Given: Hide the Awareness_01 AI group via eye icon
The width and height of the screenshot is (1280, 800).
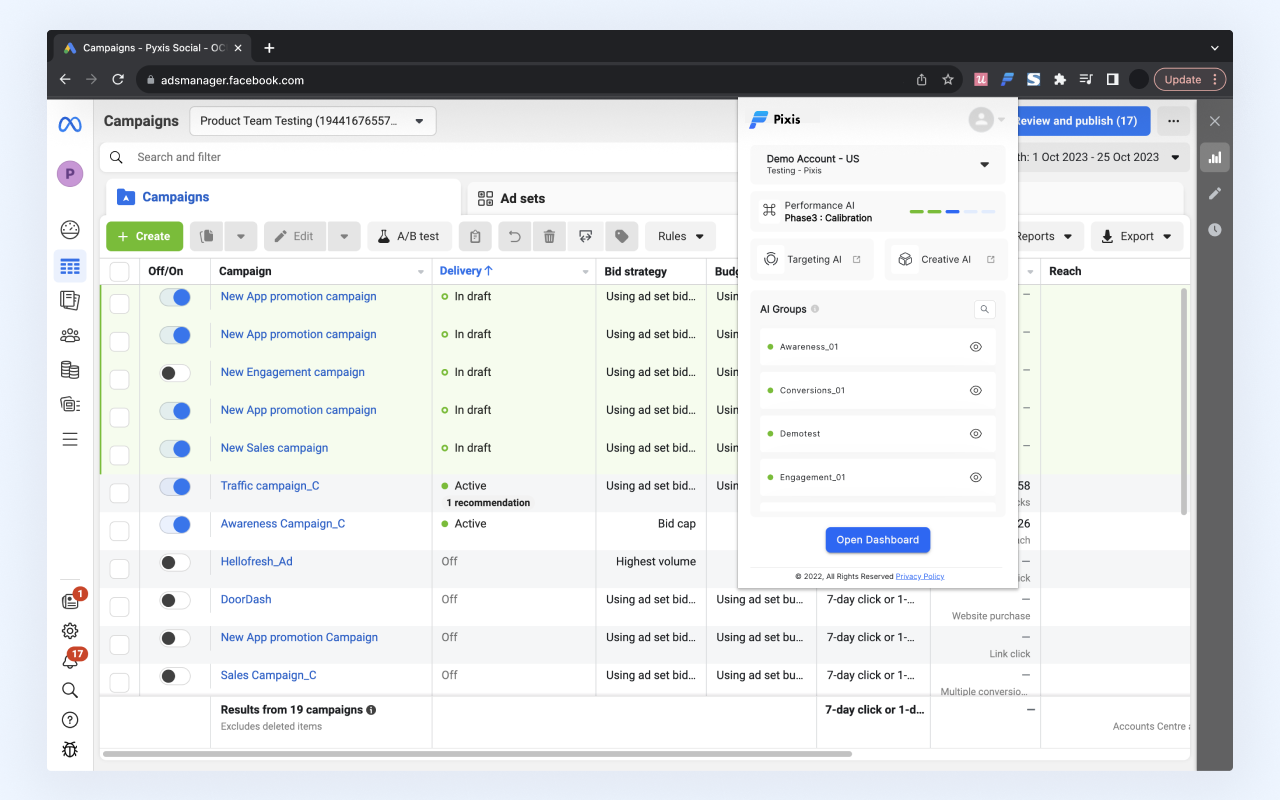Looking at the screenshot, I should coord(976,347).
